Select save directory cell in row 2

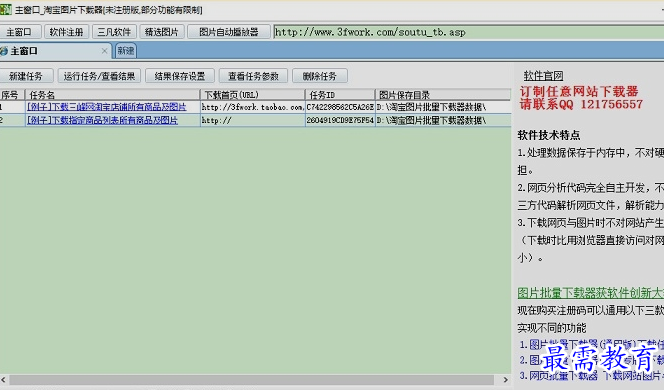[x=443, y=120]
